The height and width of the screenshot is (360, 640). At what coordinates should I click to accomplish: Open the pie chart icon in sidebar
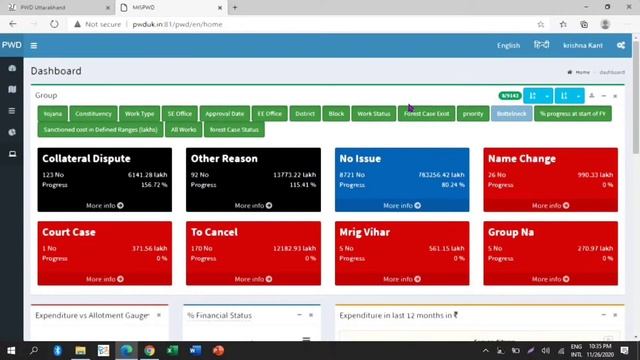pyautogui.click(x=12, y=132)
